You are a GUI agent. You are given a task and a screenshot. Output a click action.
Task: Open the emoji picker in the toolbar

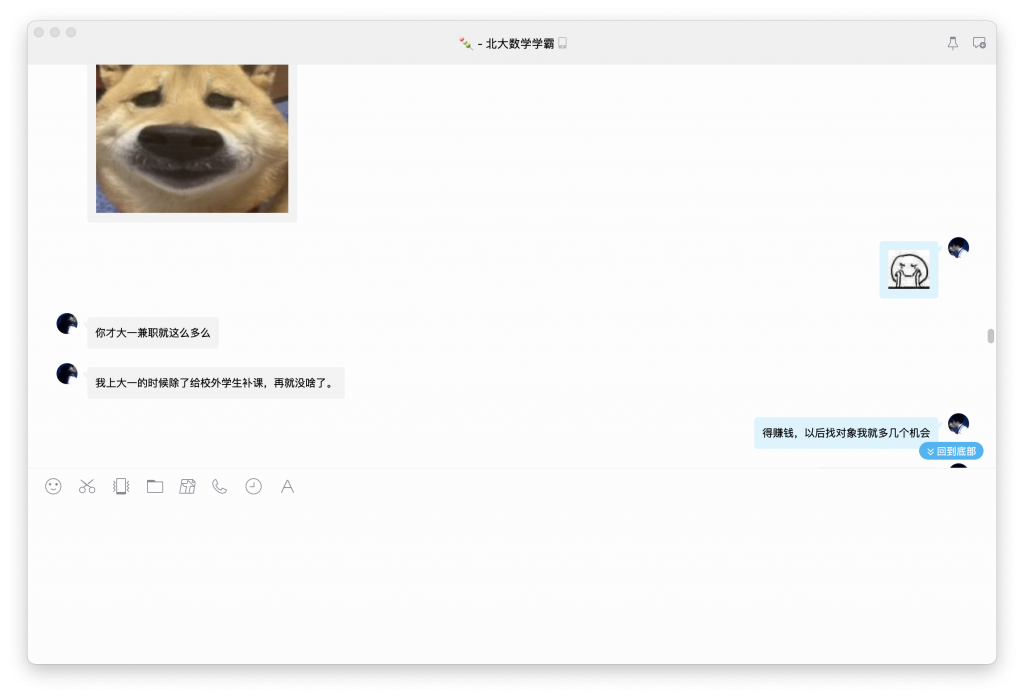coord(53,486)
